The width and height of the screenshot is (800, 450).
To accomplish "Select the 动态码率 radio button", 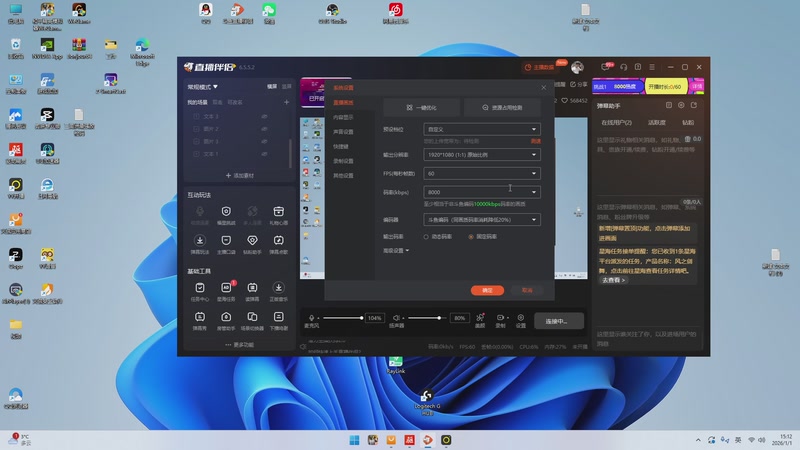I will (x=426, y=237).
